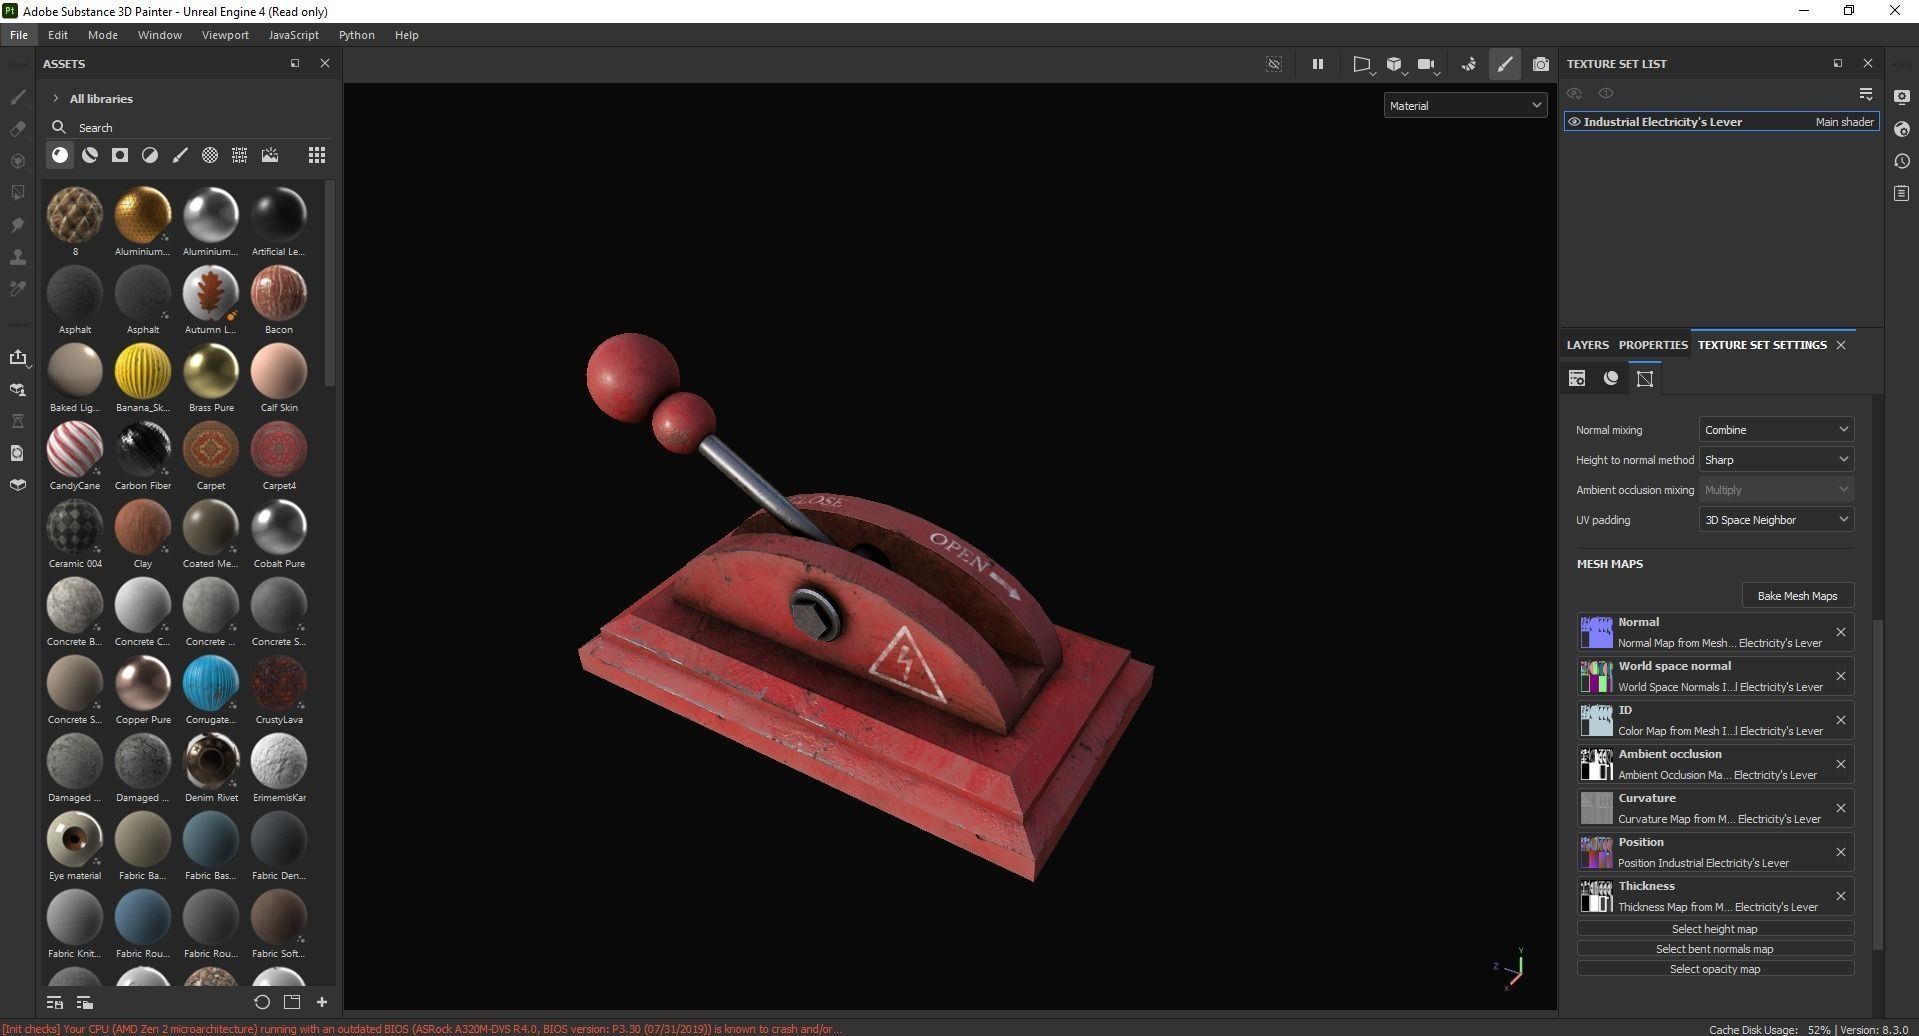Open the Log panel icon on right dock
This screenshot has width=1919, height=1036.
point(1902,193)
